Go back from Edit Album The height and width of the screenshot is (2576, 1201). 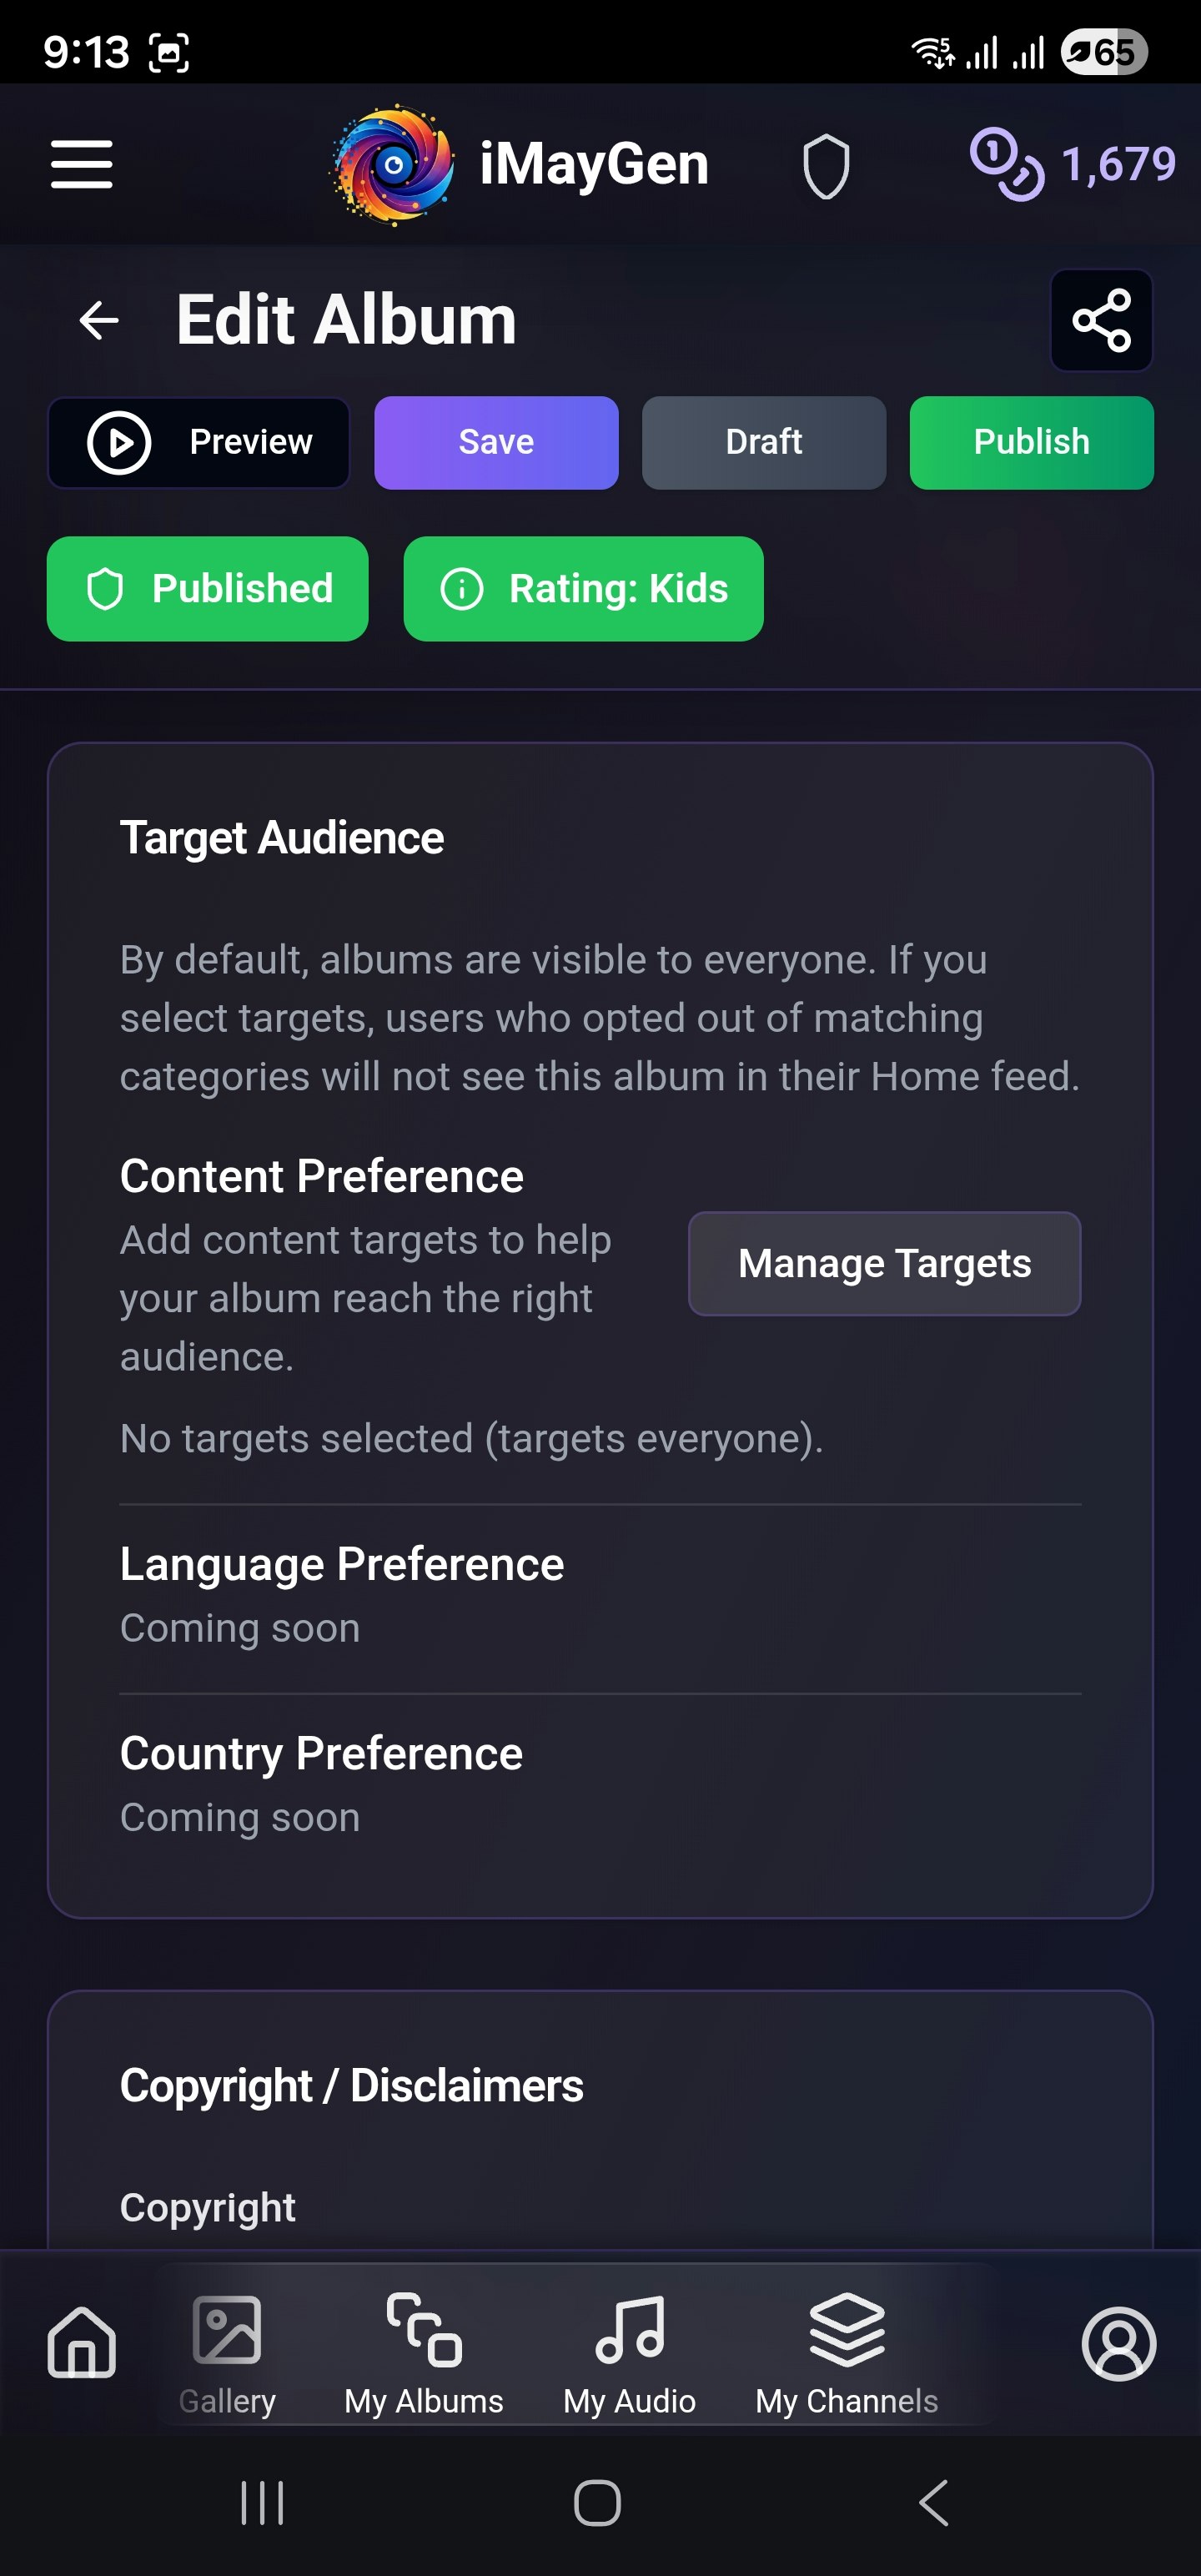pos(99,320)
